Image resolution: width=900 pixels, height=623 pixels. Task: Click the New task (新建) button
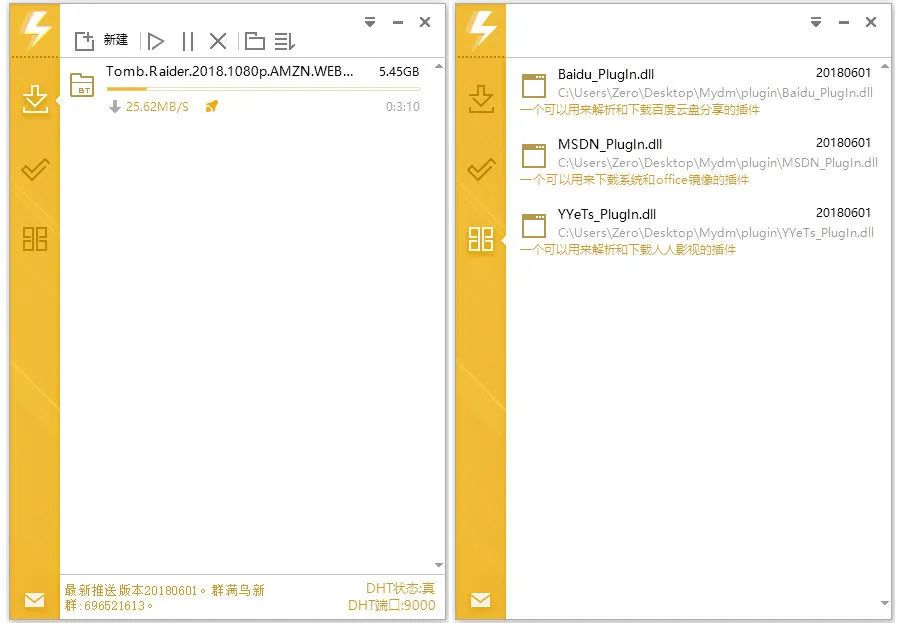coord(102,41)
